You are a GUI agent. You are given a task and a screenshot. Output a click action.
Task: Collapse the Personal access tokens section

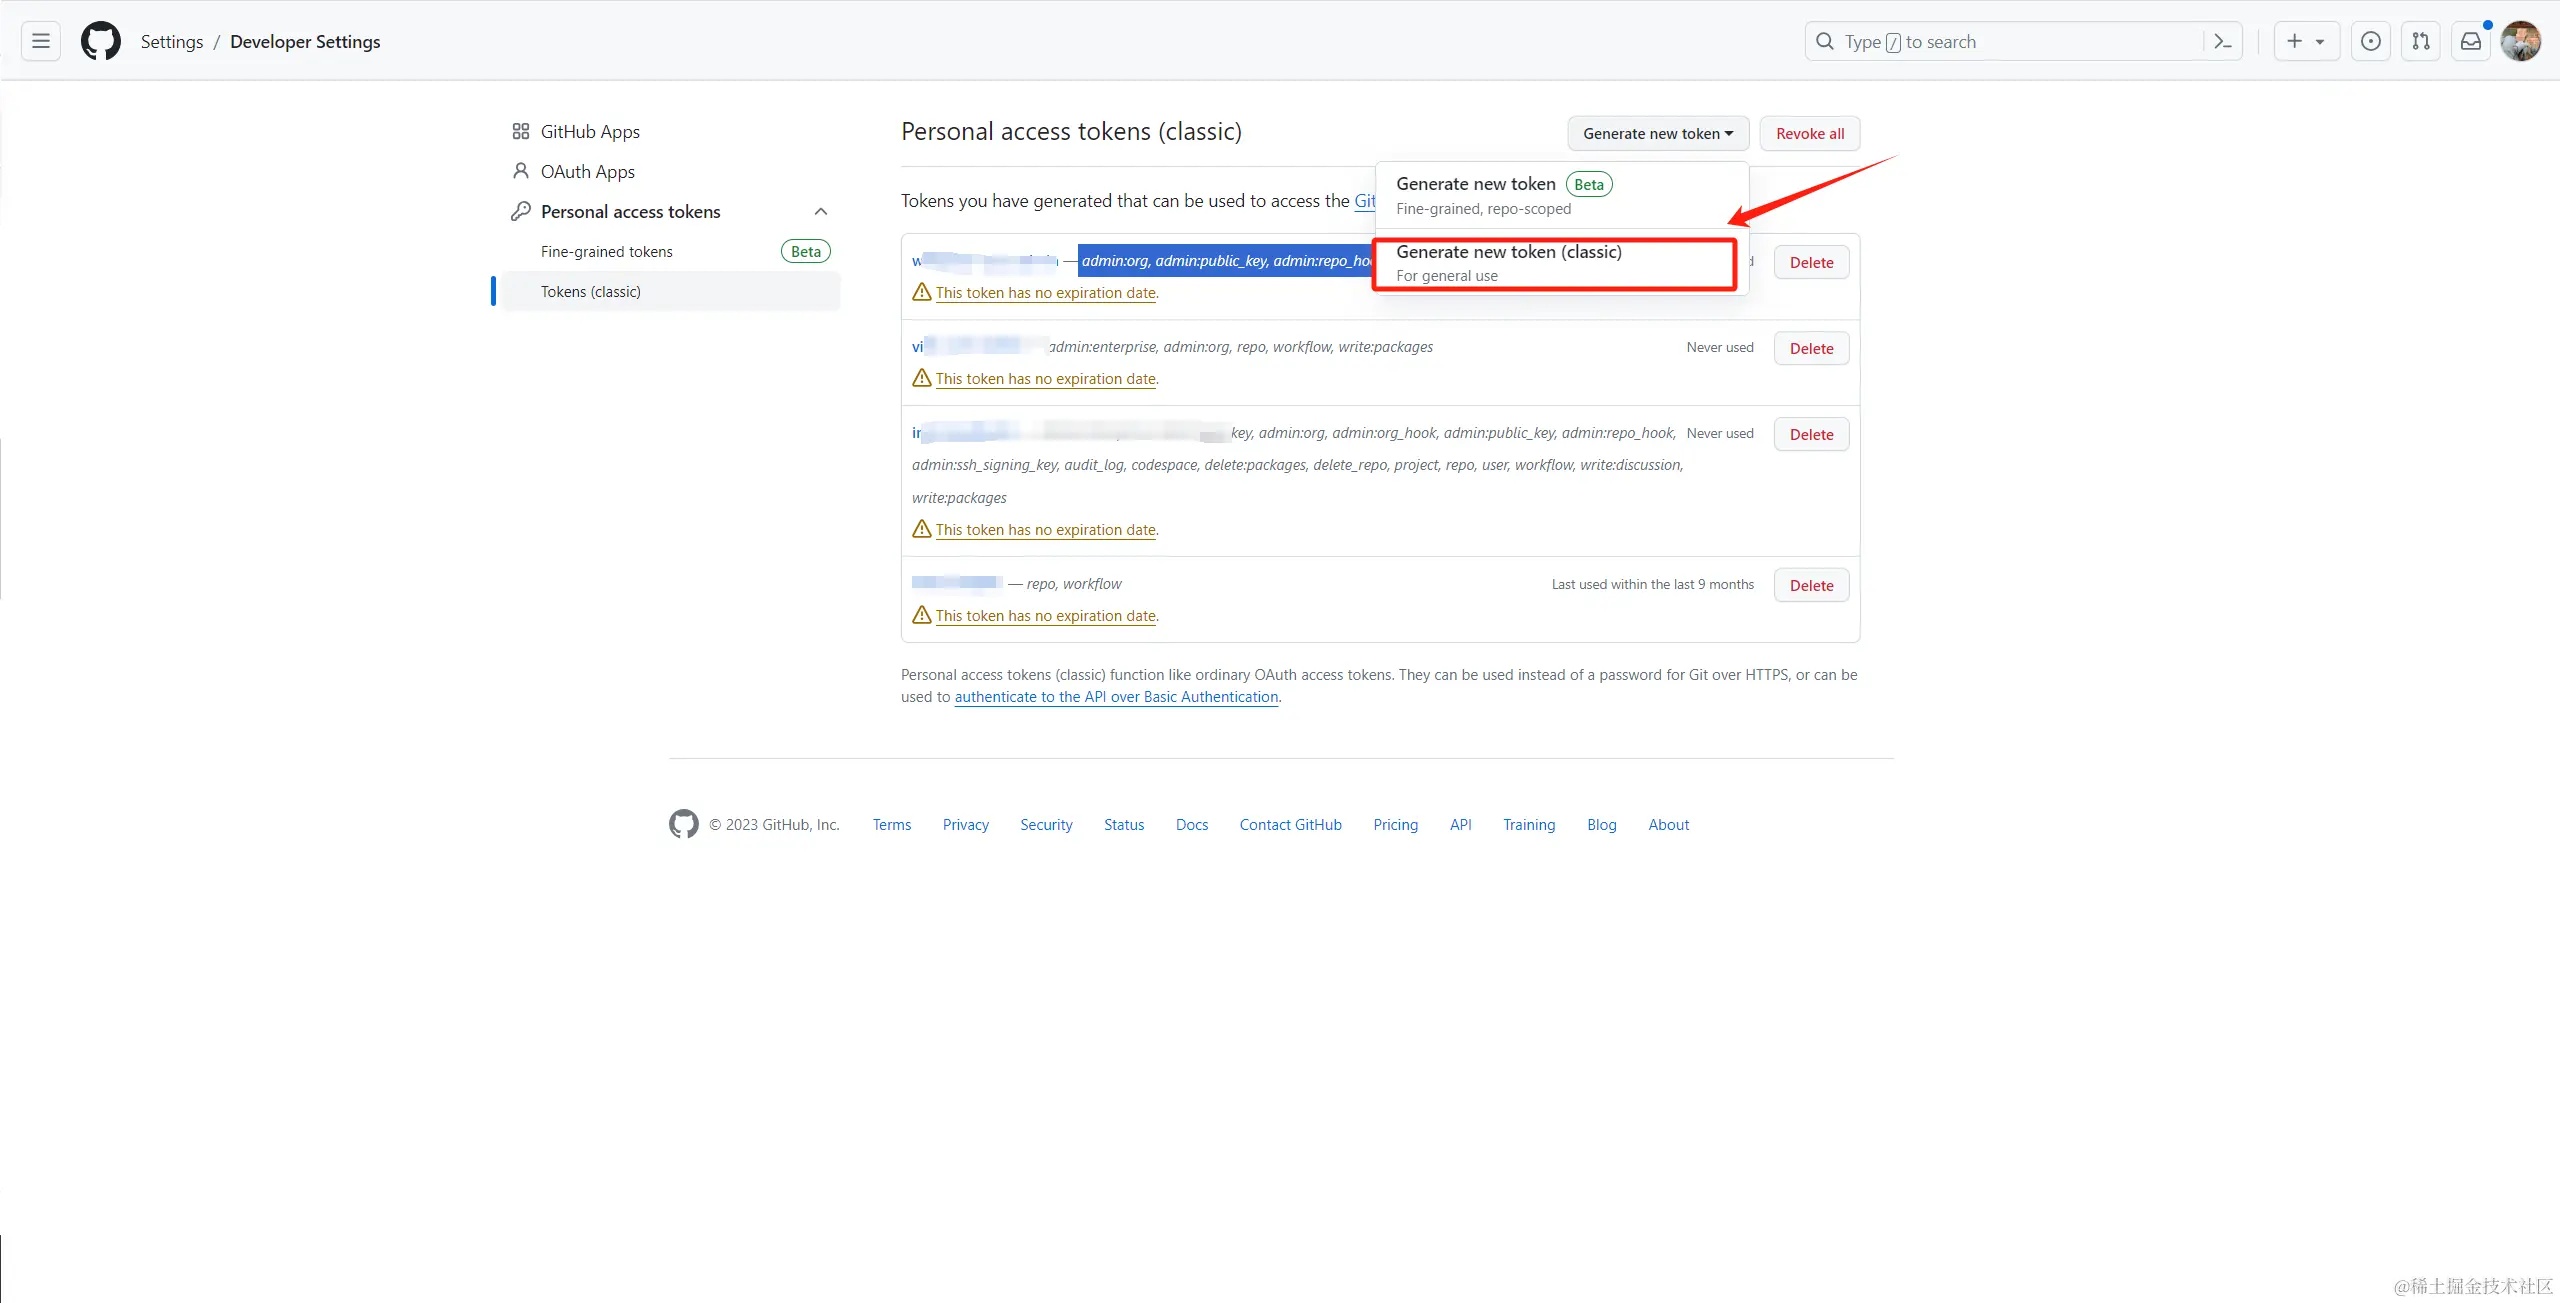820,211
